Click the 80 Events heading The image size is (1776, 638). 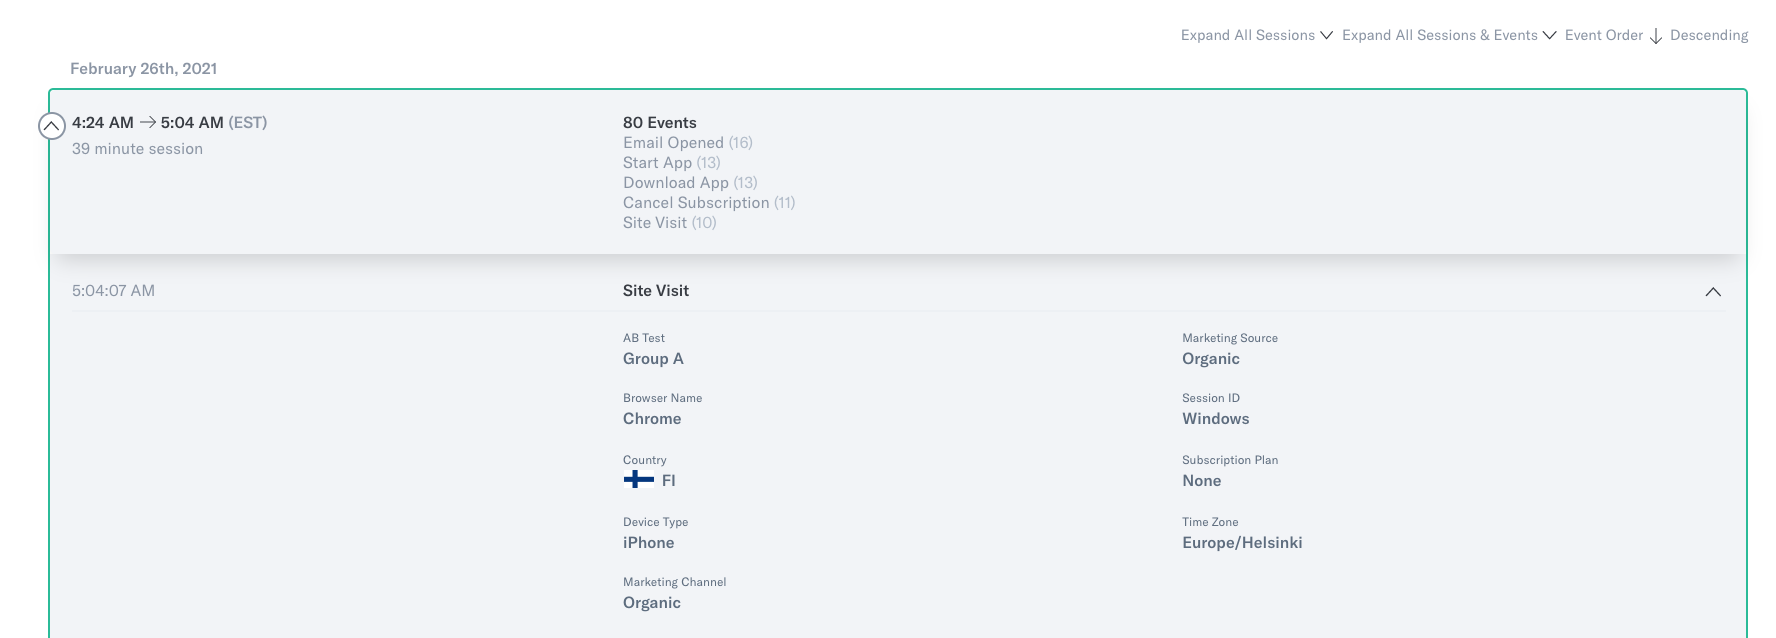(659, 123)
